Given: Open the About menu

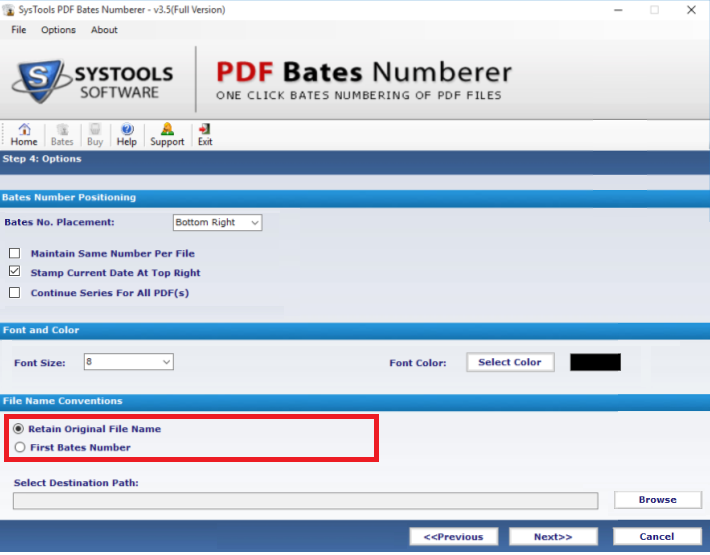Looking at the screenshot, I should (104, 30).
